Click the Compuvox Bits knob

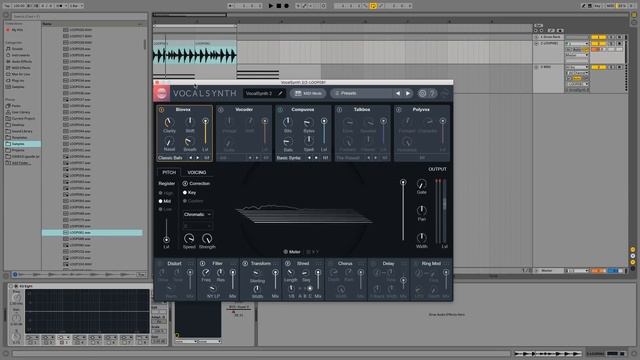pos(287,122)
